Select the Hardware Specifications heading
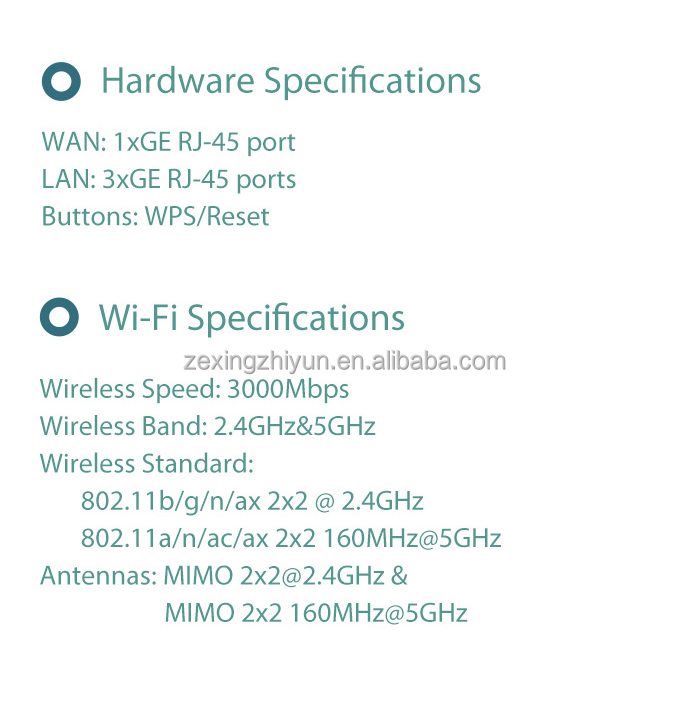688x723 pixels. coord(291,82)
